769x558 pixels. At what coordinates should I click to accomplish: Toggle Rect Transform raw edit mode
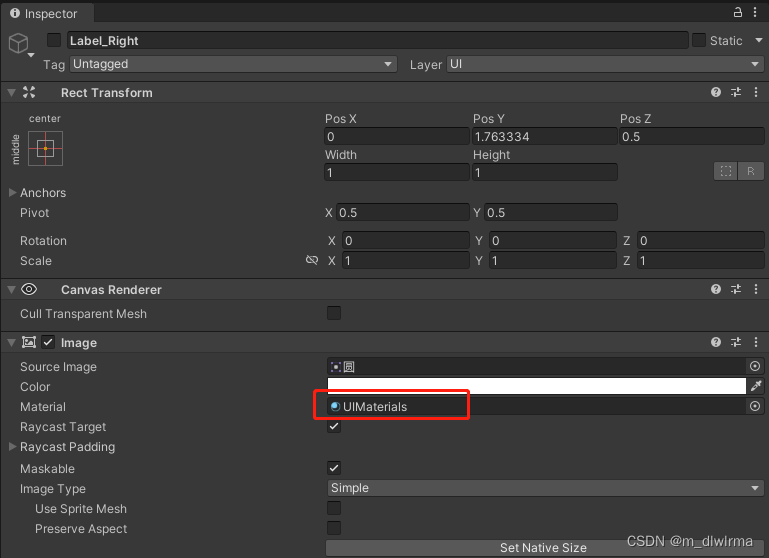pyautogui.click(x=750, y=171)
